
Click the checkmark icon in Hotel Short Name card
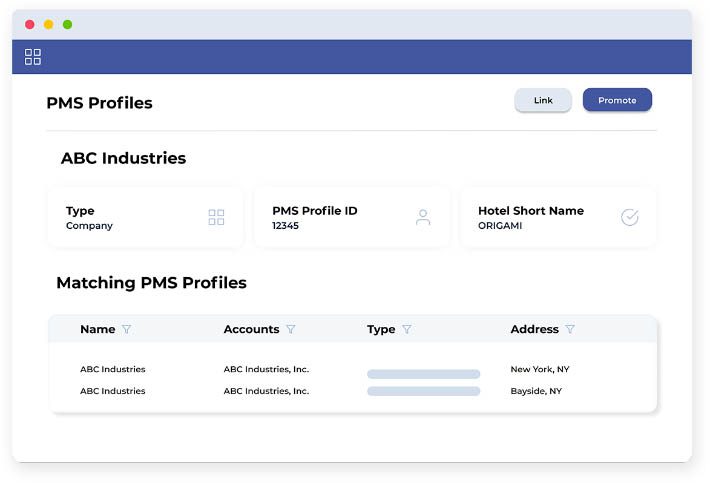[x=629, y=217]
